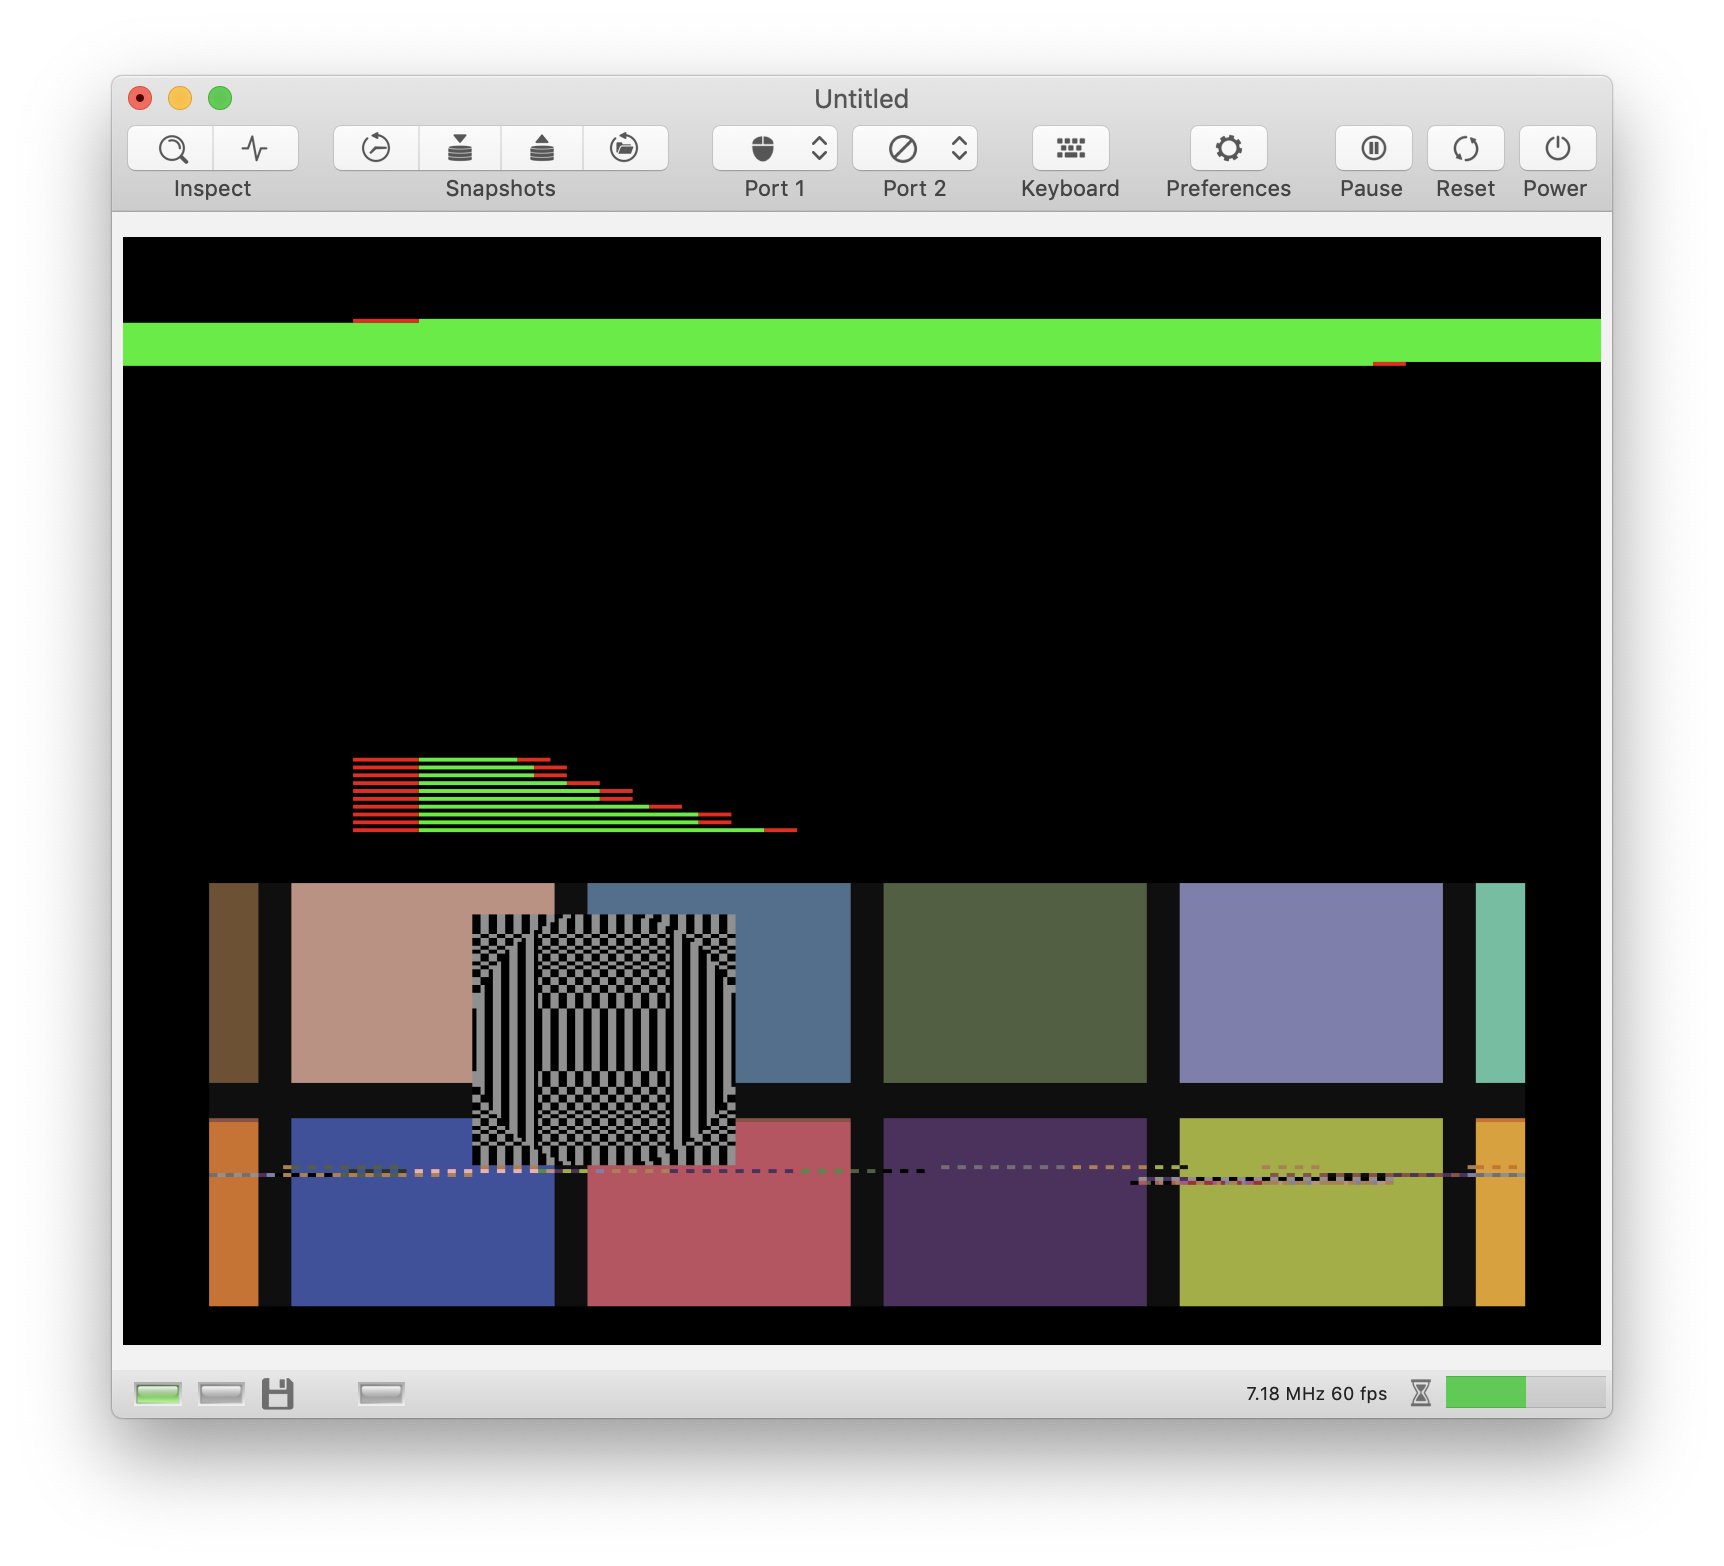This screenshot has width=1724, height=1566.
Task: Pause the emulator
Action: pyautogui.click(x=1373, y=149)
